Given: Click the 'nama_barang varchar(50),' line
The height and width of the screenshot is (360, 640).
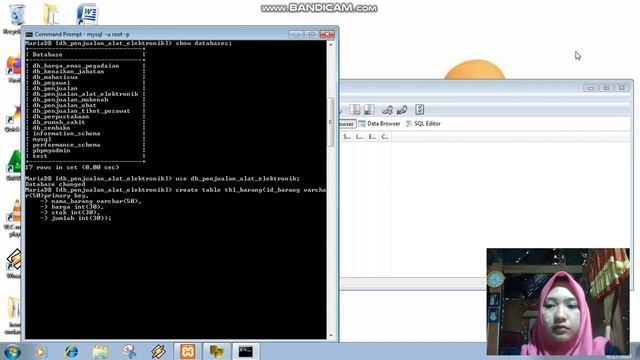Looking at the screenshot, I should (x=96, y=201).
